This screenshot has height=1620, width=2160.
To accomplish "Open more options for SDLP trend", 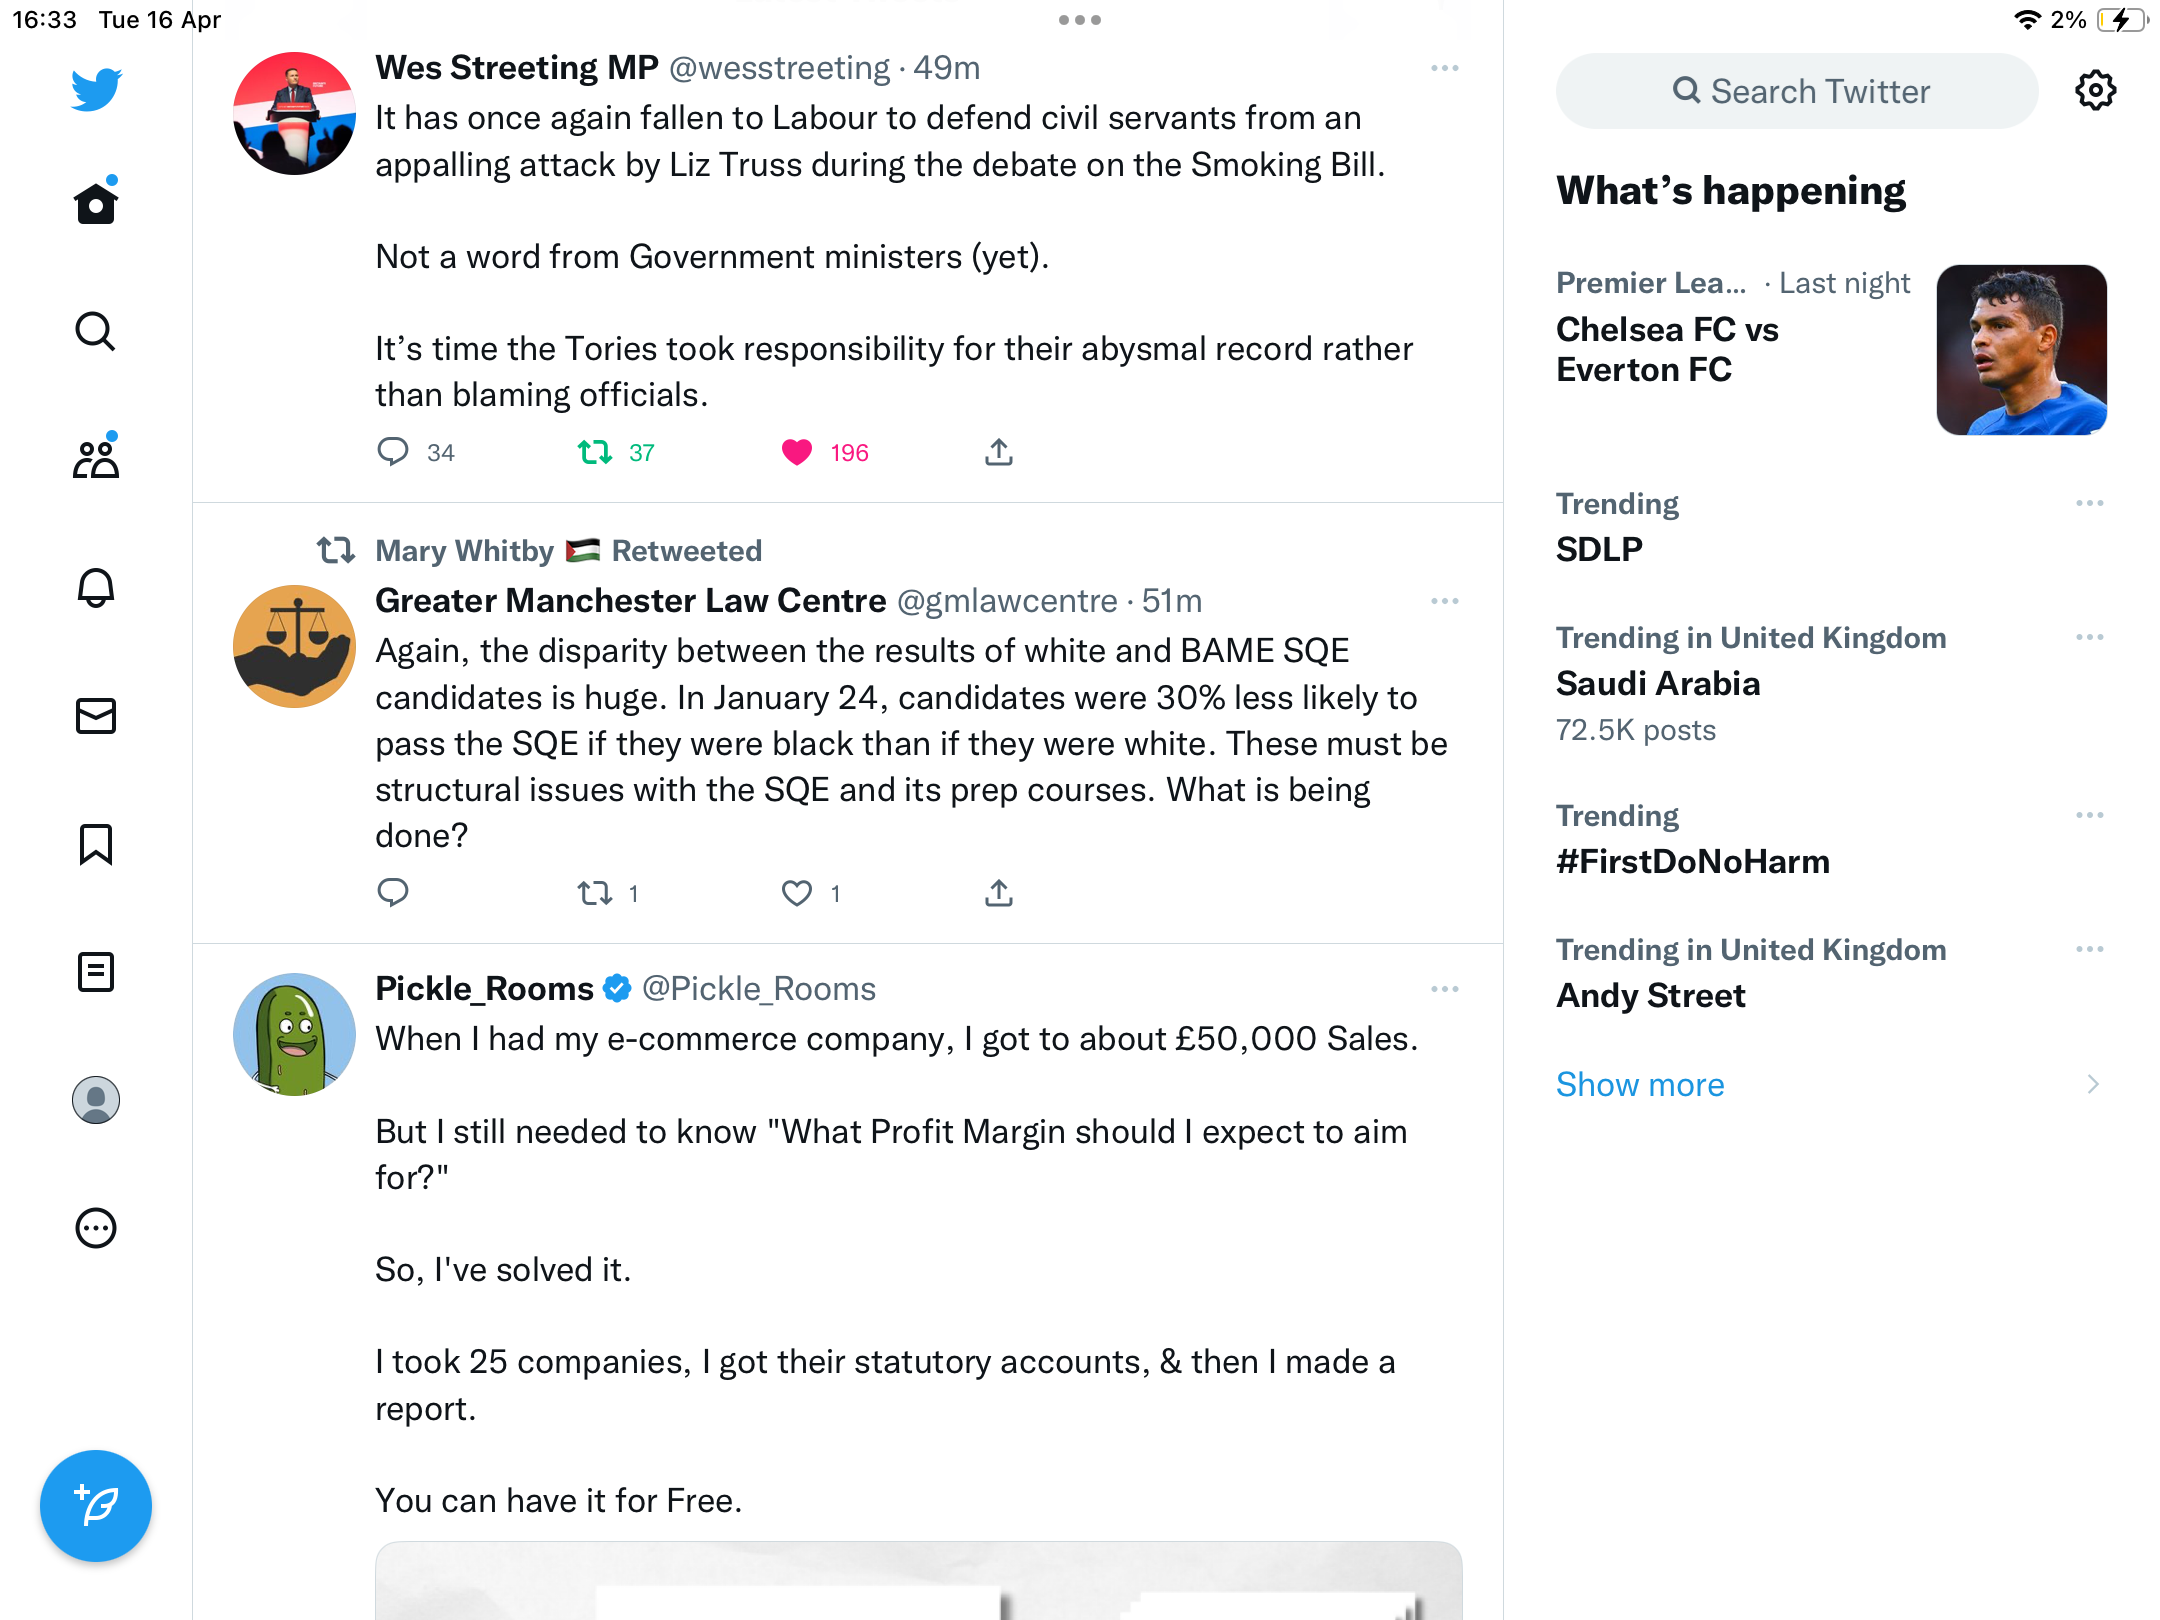I will [x=2090, y=503].
